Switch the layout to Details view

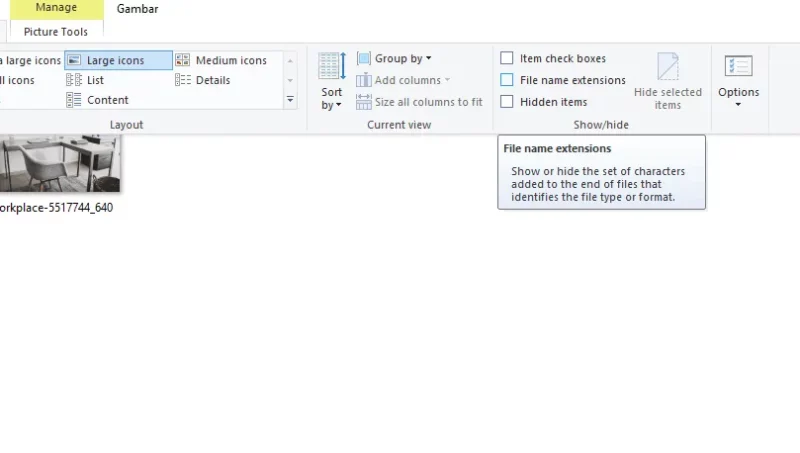(x=203, y=80)
